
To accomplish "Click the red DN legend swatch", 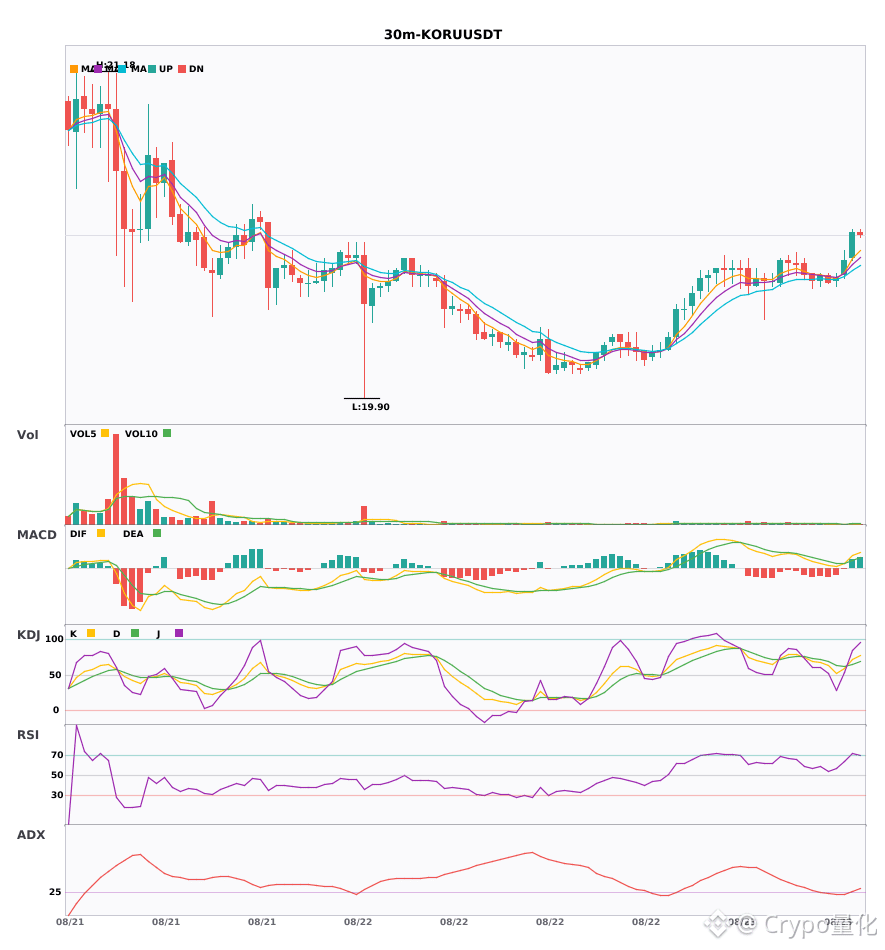I will click(182, 69).
